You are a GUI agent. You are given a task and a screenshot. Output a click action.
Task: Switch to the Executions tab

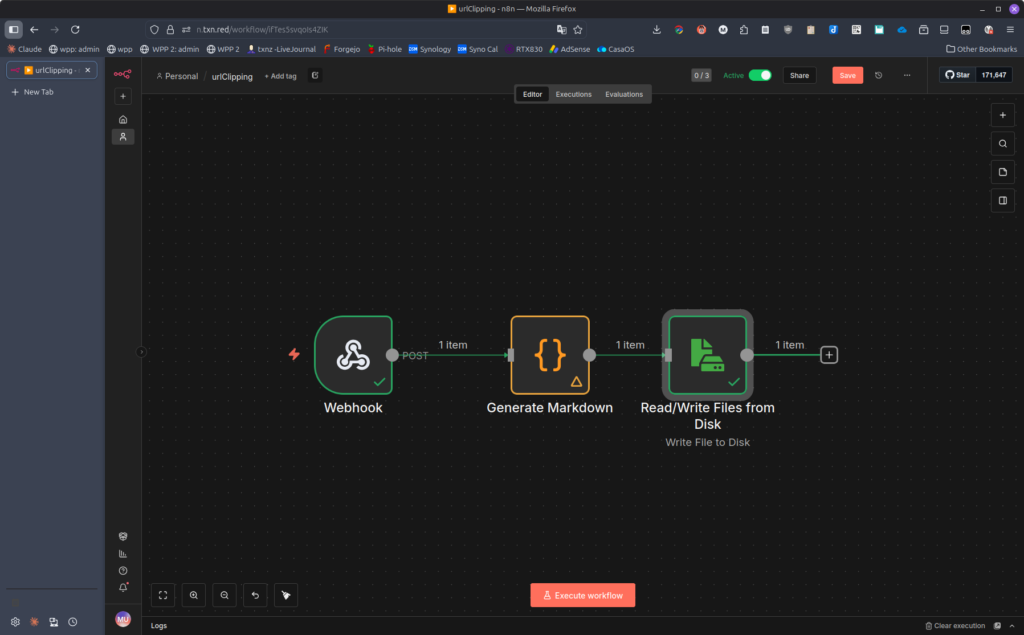click(x=573, y=94)
